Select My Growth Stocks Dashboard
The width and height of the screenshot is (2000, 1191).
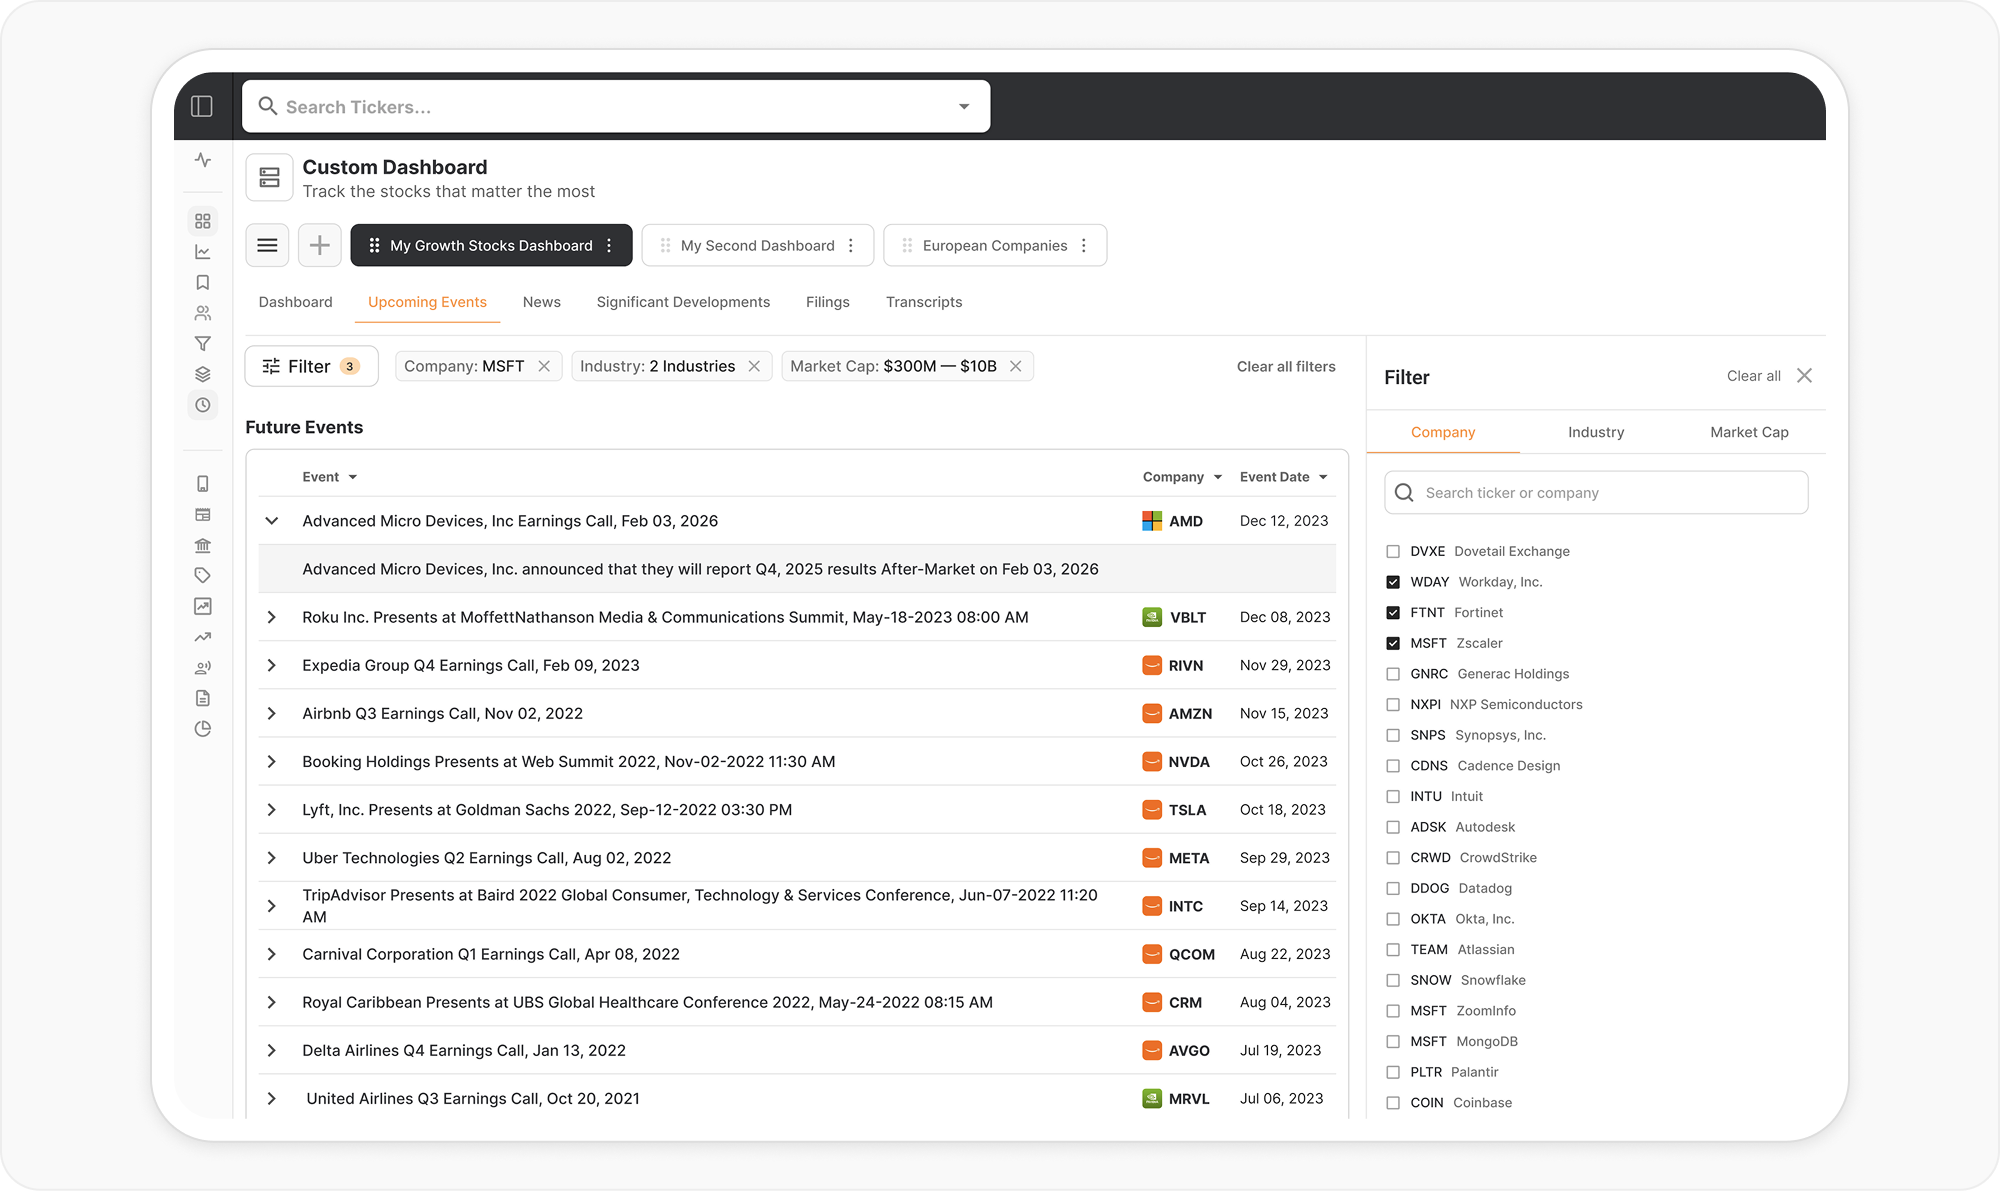coord(491,245)
